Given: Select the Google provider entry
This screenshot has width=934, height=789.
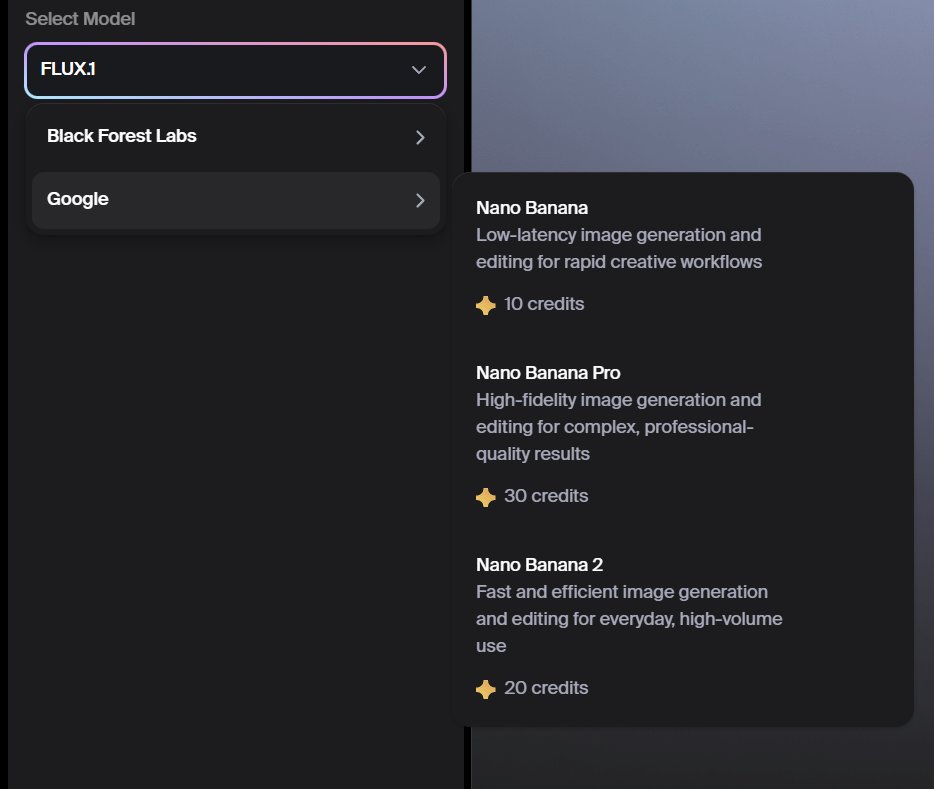Looking at the screenshot, I should click(78, 199).
